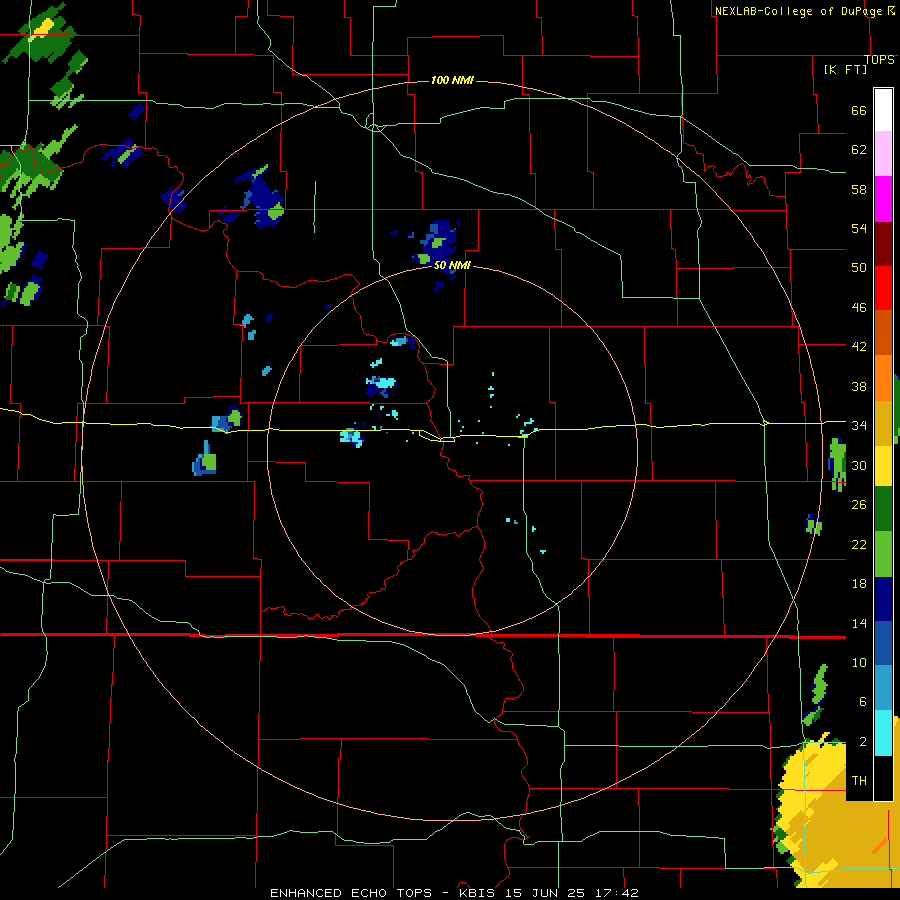The width and height of the screenshot is (900, 900).
Task: Pick the bright yellow legend swatch
Action: point(883,466)
